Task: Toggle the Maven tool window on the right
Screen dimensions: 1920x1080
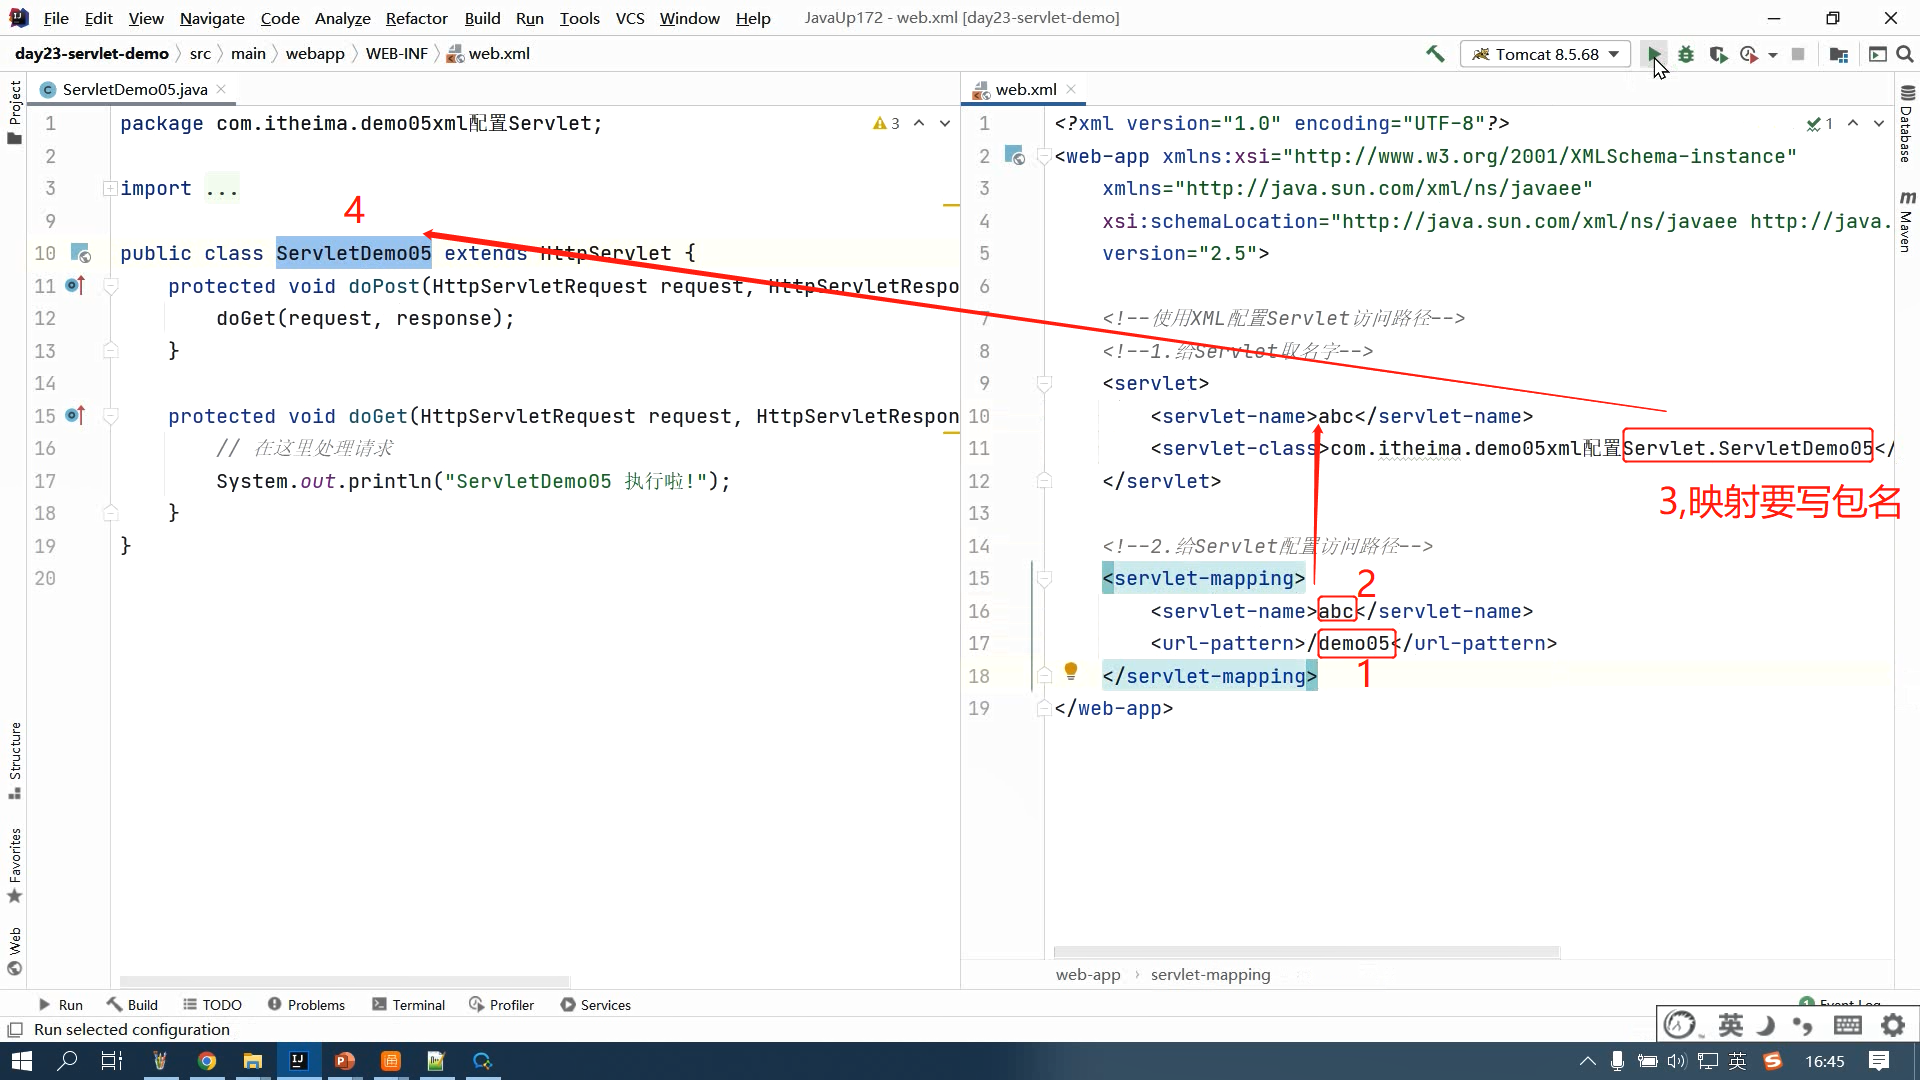Action: pos(1906,221)
